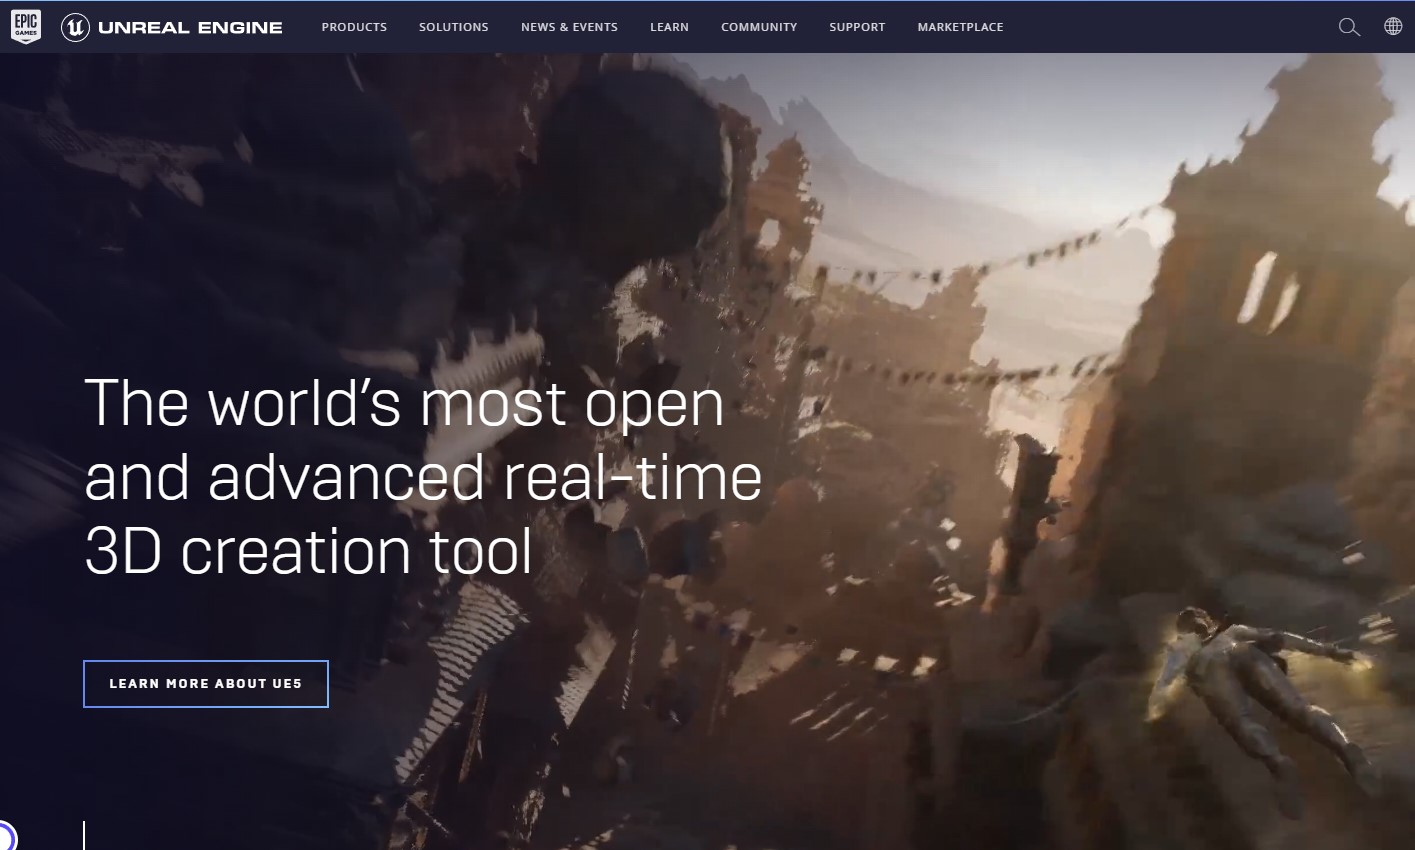Click the purple circle widget at bottom-left
The height and width of the screenshot is (850, 1415).
5,837
